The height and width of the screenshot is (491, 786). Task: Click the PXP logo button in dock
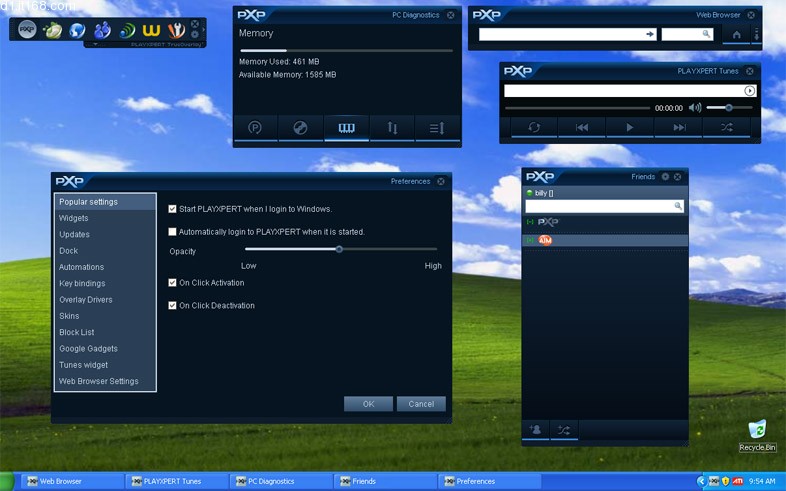point(27,30)
